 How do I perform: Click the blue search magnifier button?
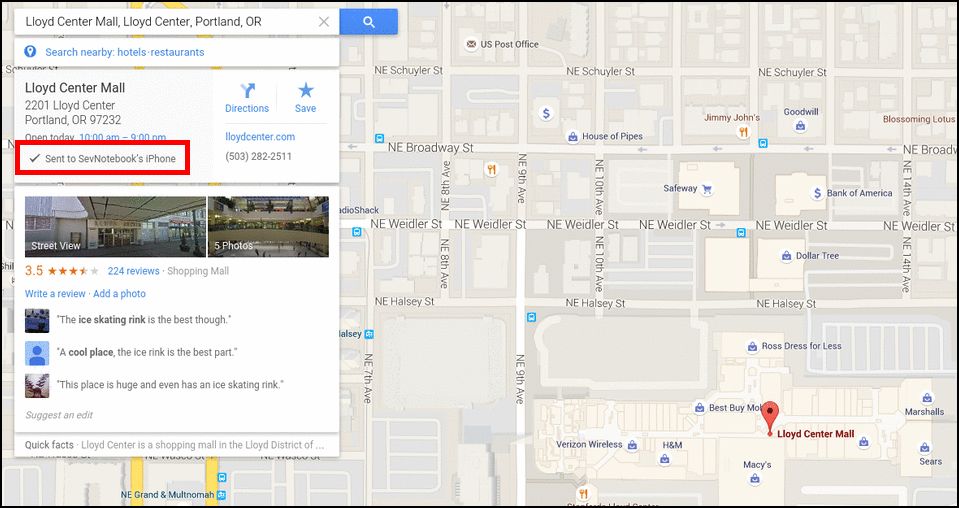click(x=368, y=22)
